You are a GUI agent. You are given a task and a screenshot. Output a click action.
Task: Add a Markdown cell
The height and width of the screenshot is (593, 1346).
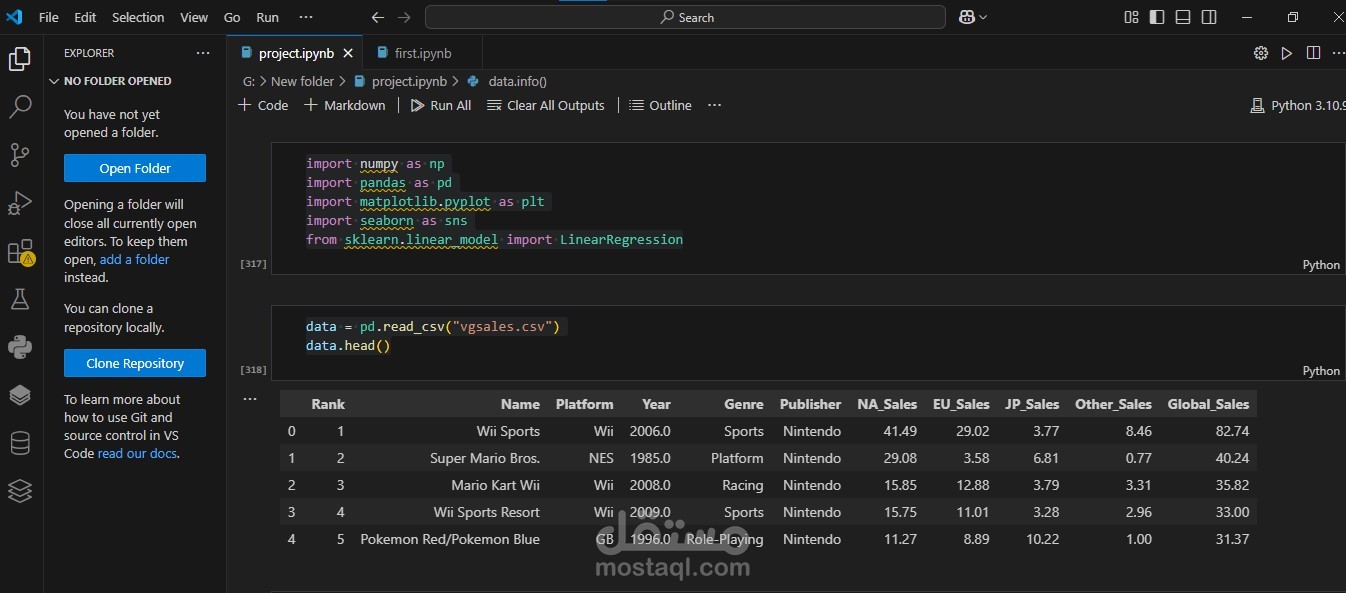pos(345,105)
